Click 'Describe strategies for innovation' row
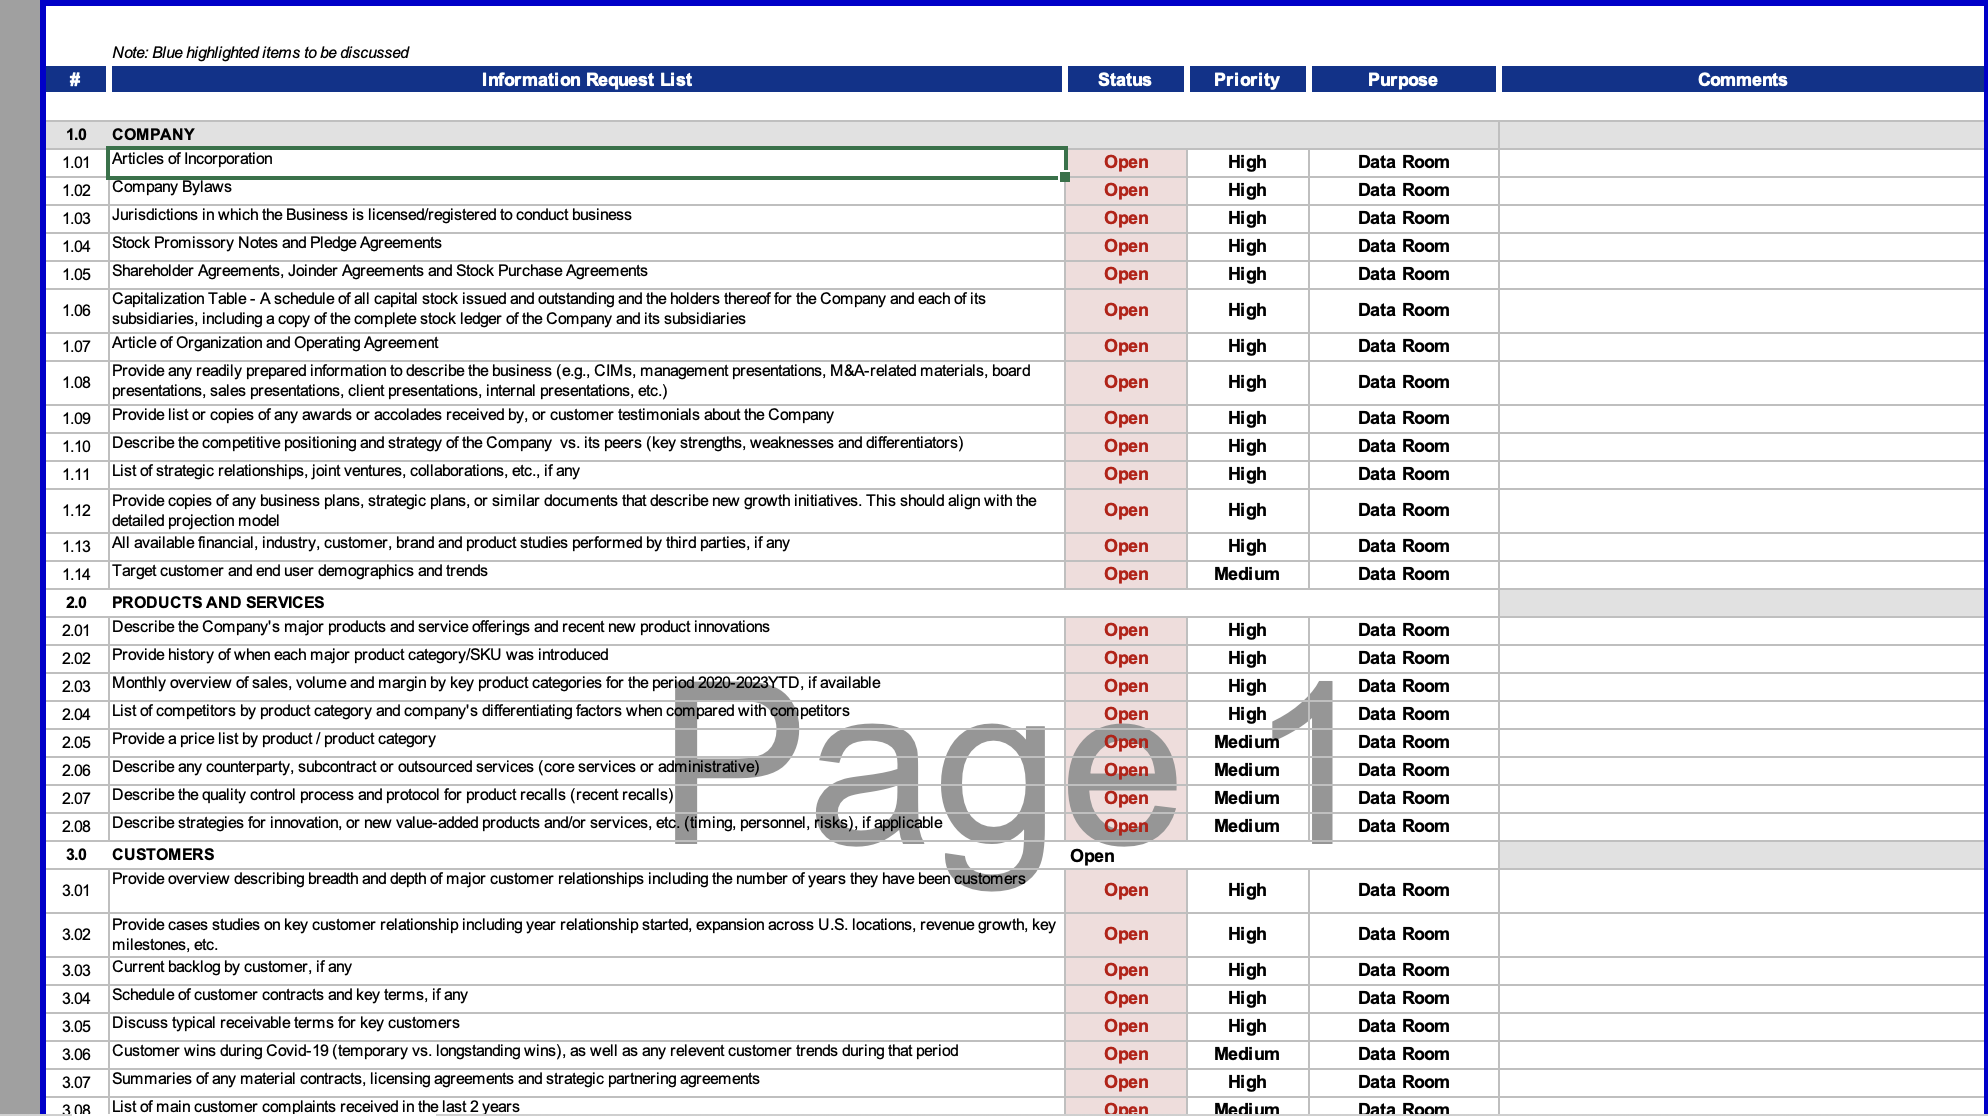This screenshot has width=1988, height=1116. click(x=586, y=826)
